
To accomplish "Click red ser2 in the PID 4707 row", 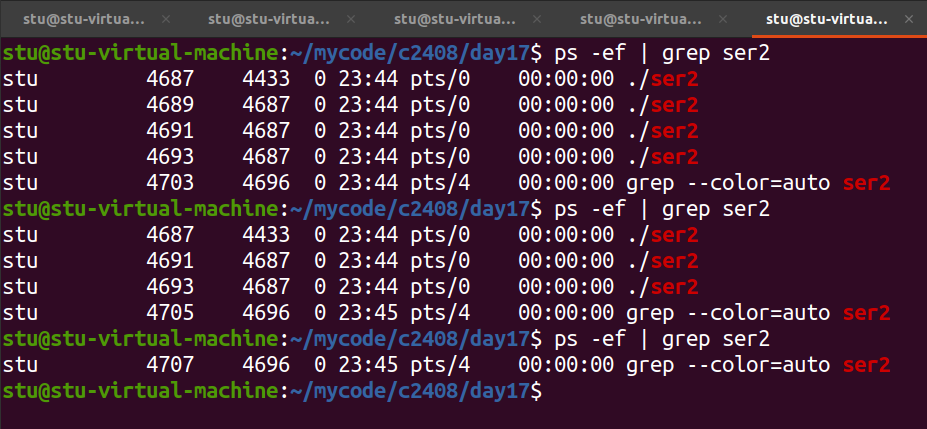I will click(867, 365).
